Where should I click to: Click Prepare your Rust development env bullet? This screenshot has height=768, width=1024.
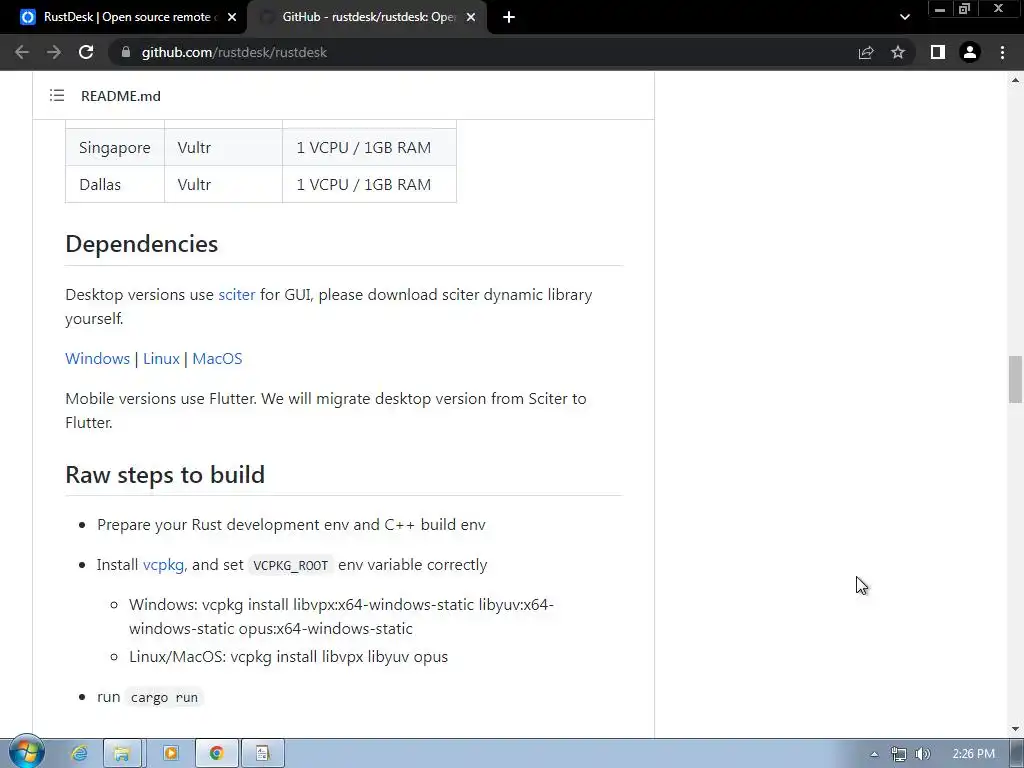291,525
